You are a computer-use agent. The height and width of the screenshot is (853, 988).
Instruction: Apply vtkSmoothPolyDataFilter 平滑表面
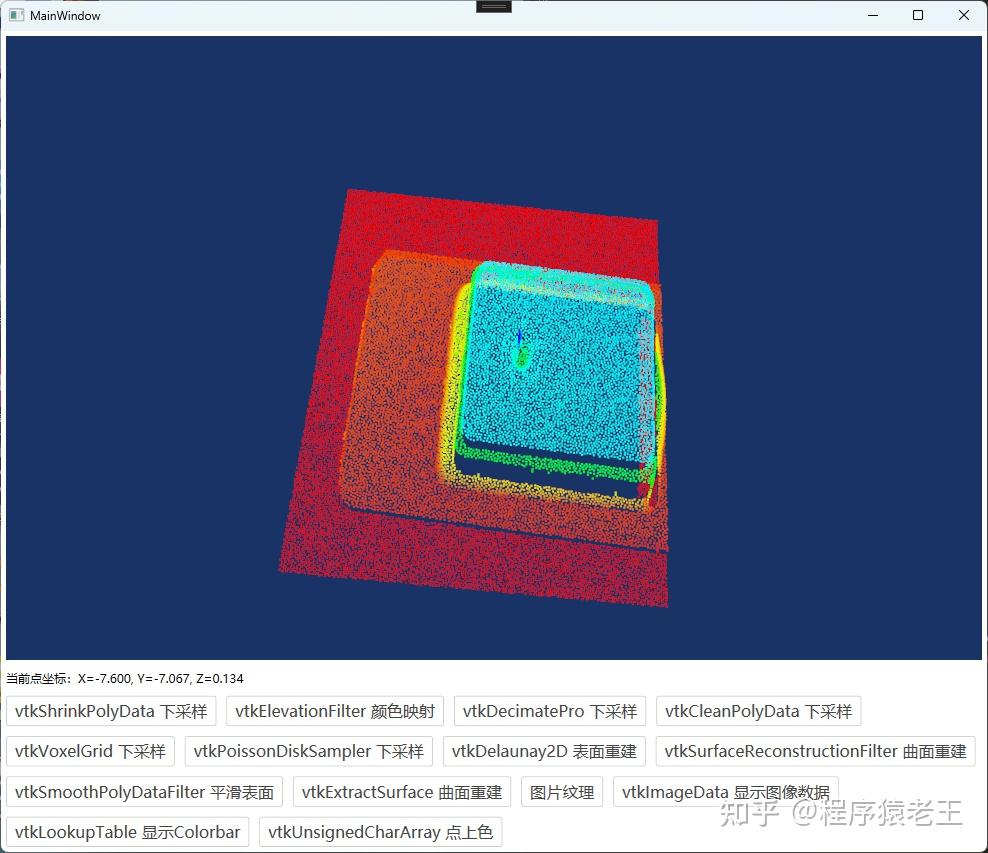click(144, 792)
